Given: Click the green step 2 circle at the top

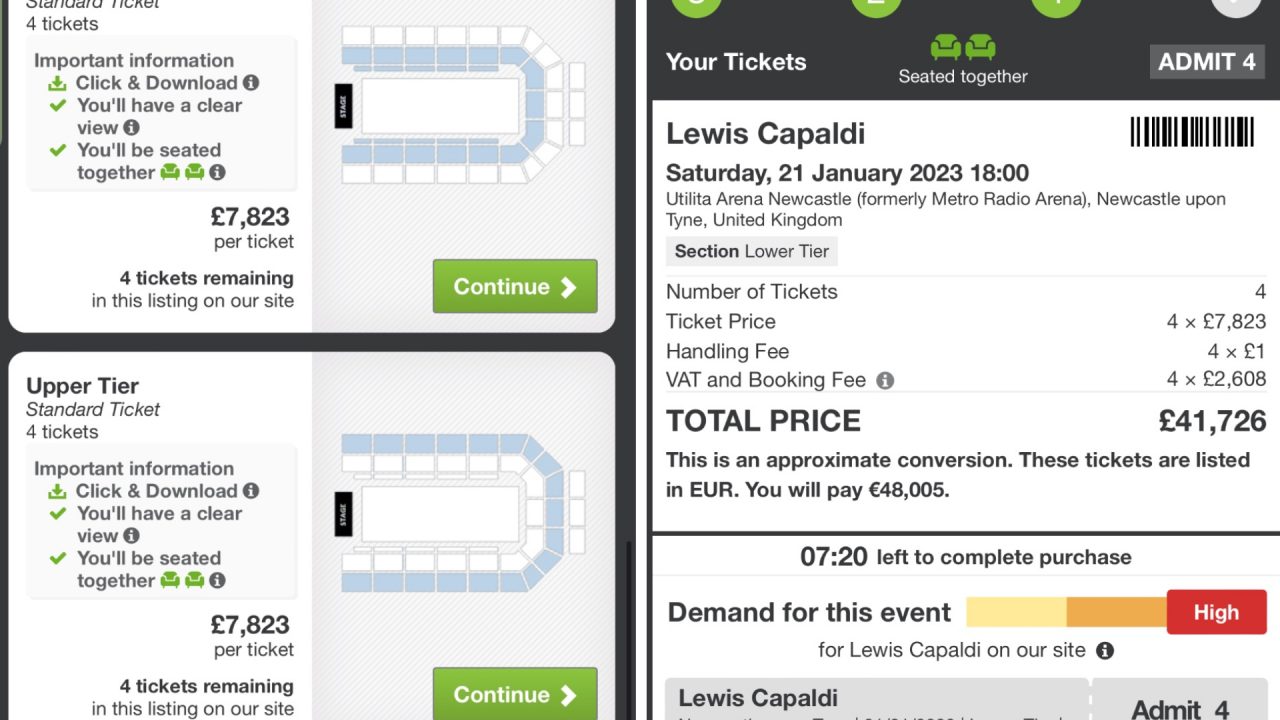Looking at the screenshot, I should (876, 3).
